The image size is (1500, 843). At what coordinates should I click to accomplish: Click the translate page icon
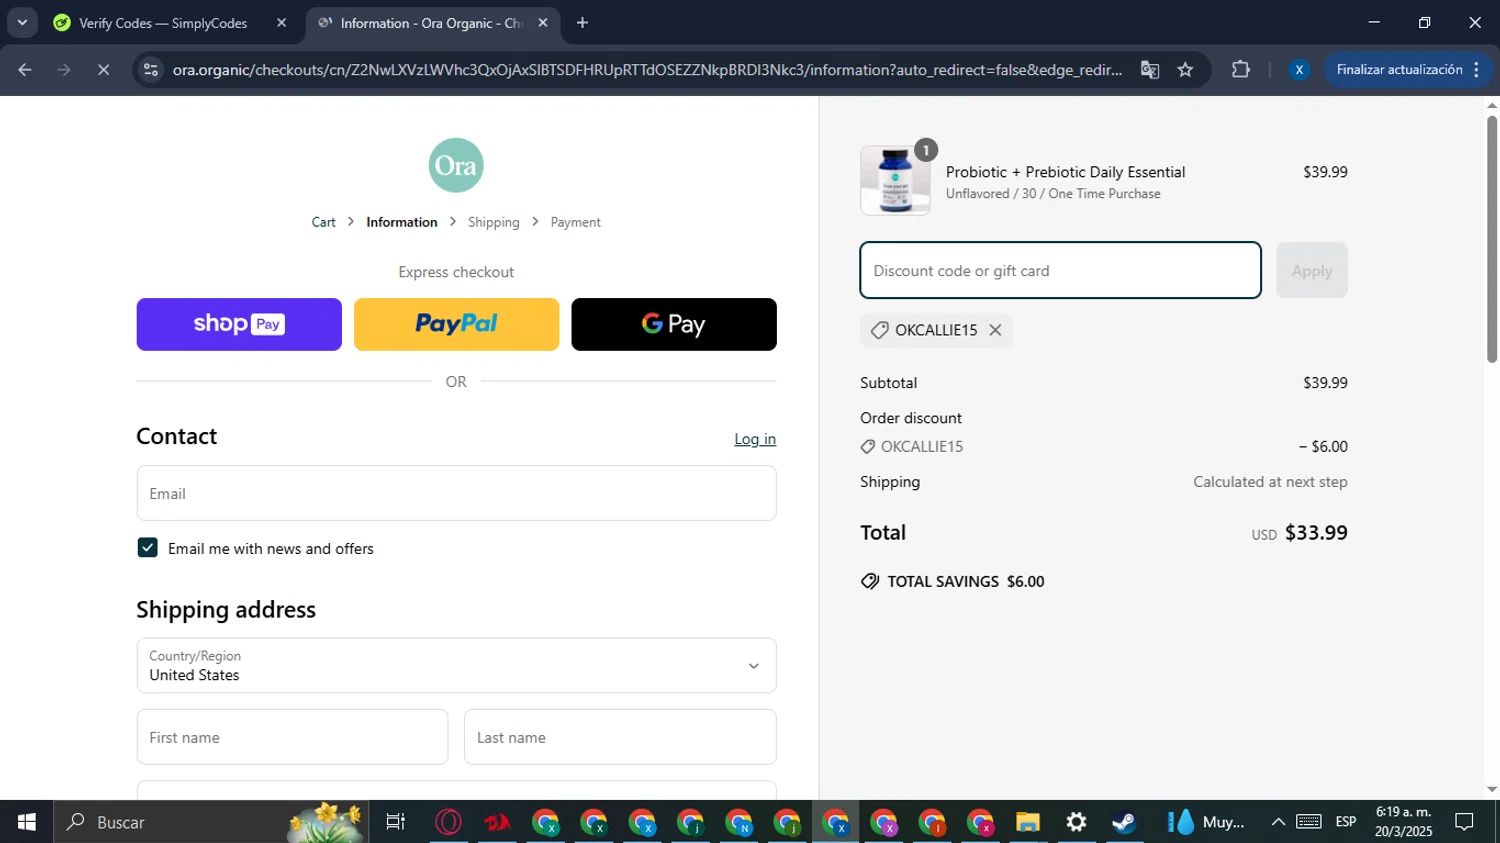click(x=1150, y=70)
